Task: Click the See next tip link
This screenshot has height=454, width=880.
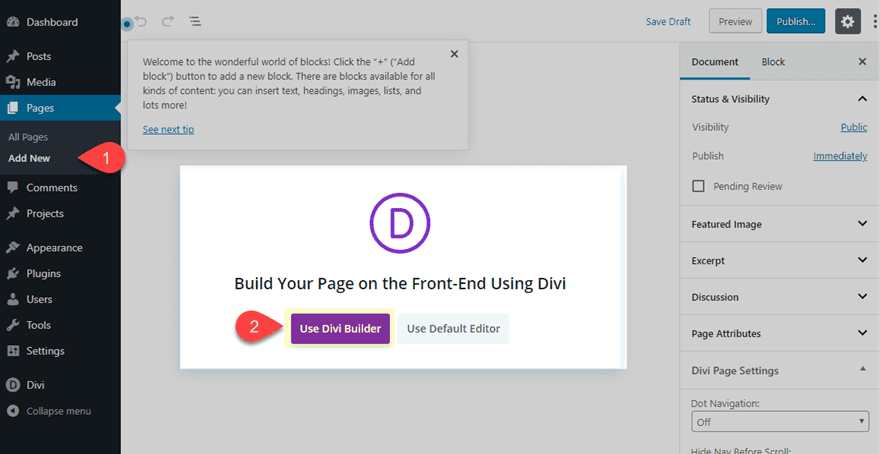Action: tap(168, 130)
